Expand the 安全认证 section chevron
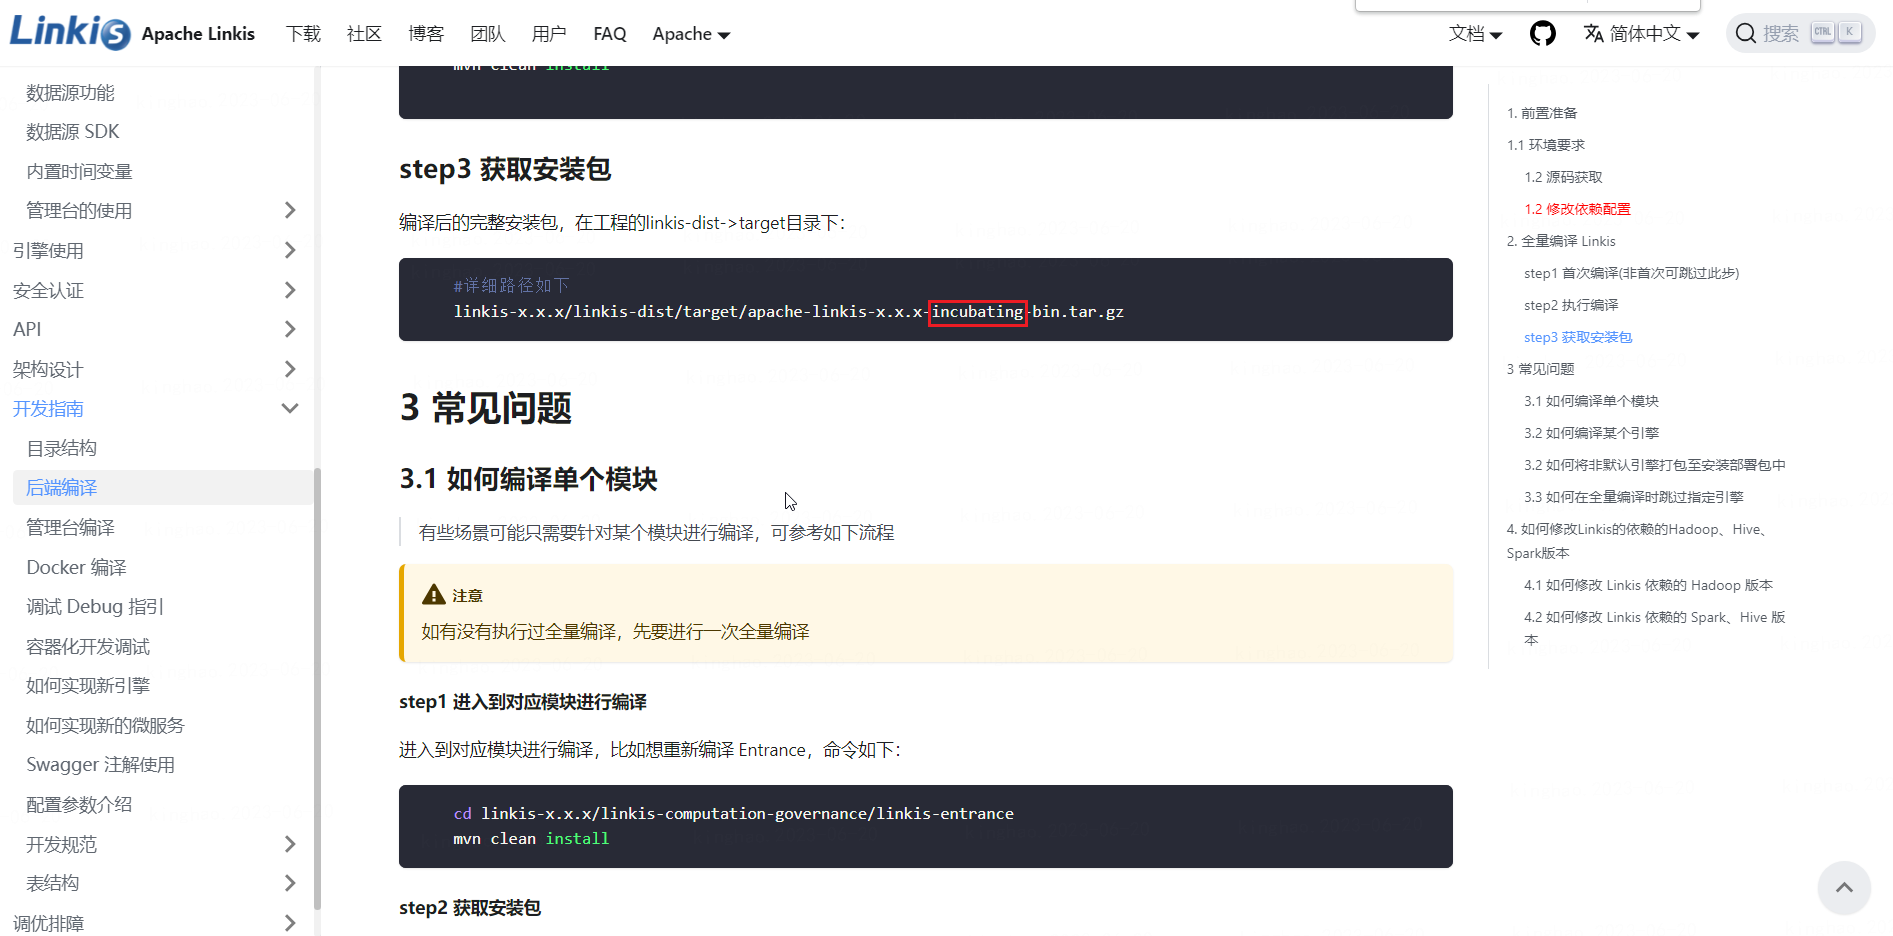This screenshot has width=1893, height=936. [x=290, y=290]
